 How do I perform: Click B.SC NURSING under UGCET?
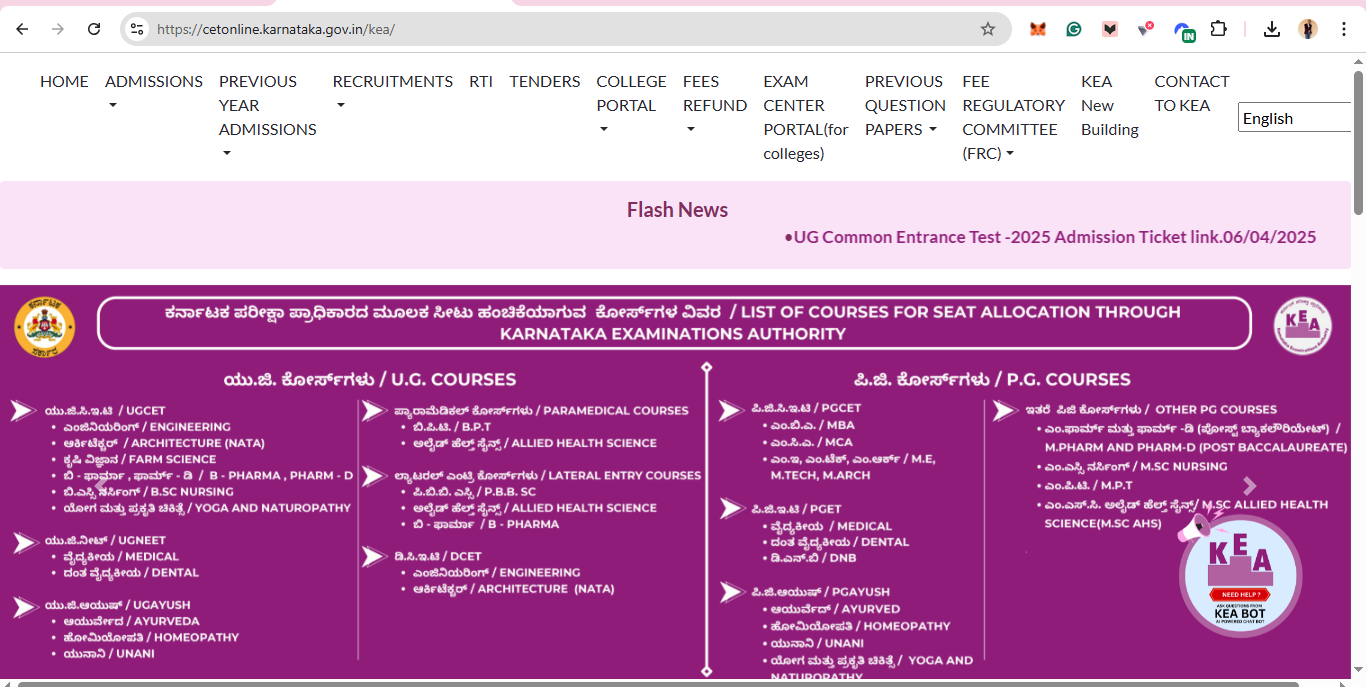148,492
